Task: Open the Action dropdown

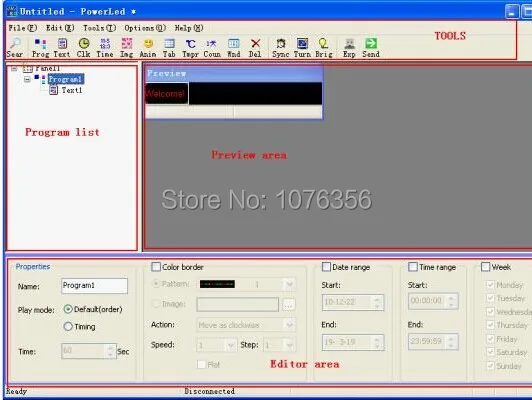Action: click(289, 325)
